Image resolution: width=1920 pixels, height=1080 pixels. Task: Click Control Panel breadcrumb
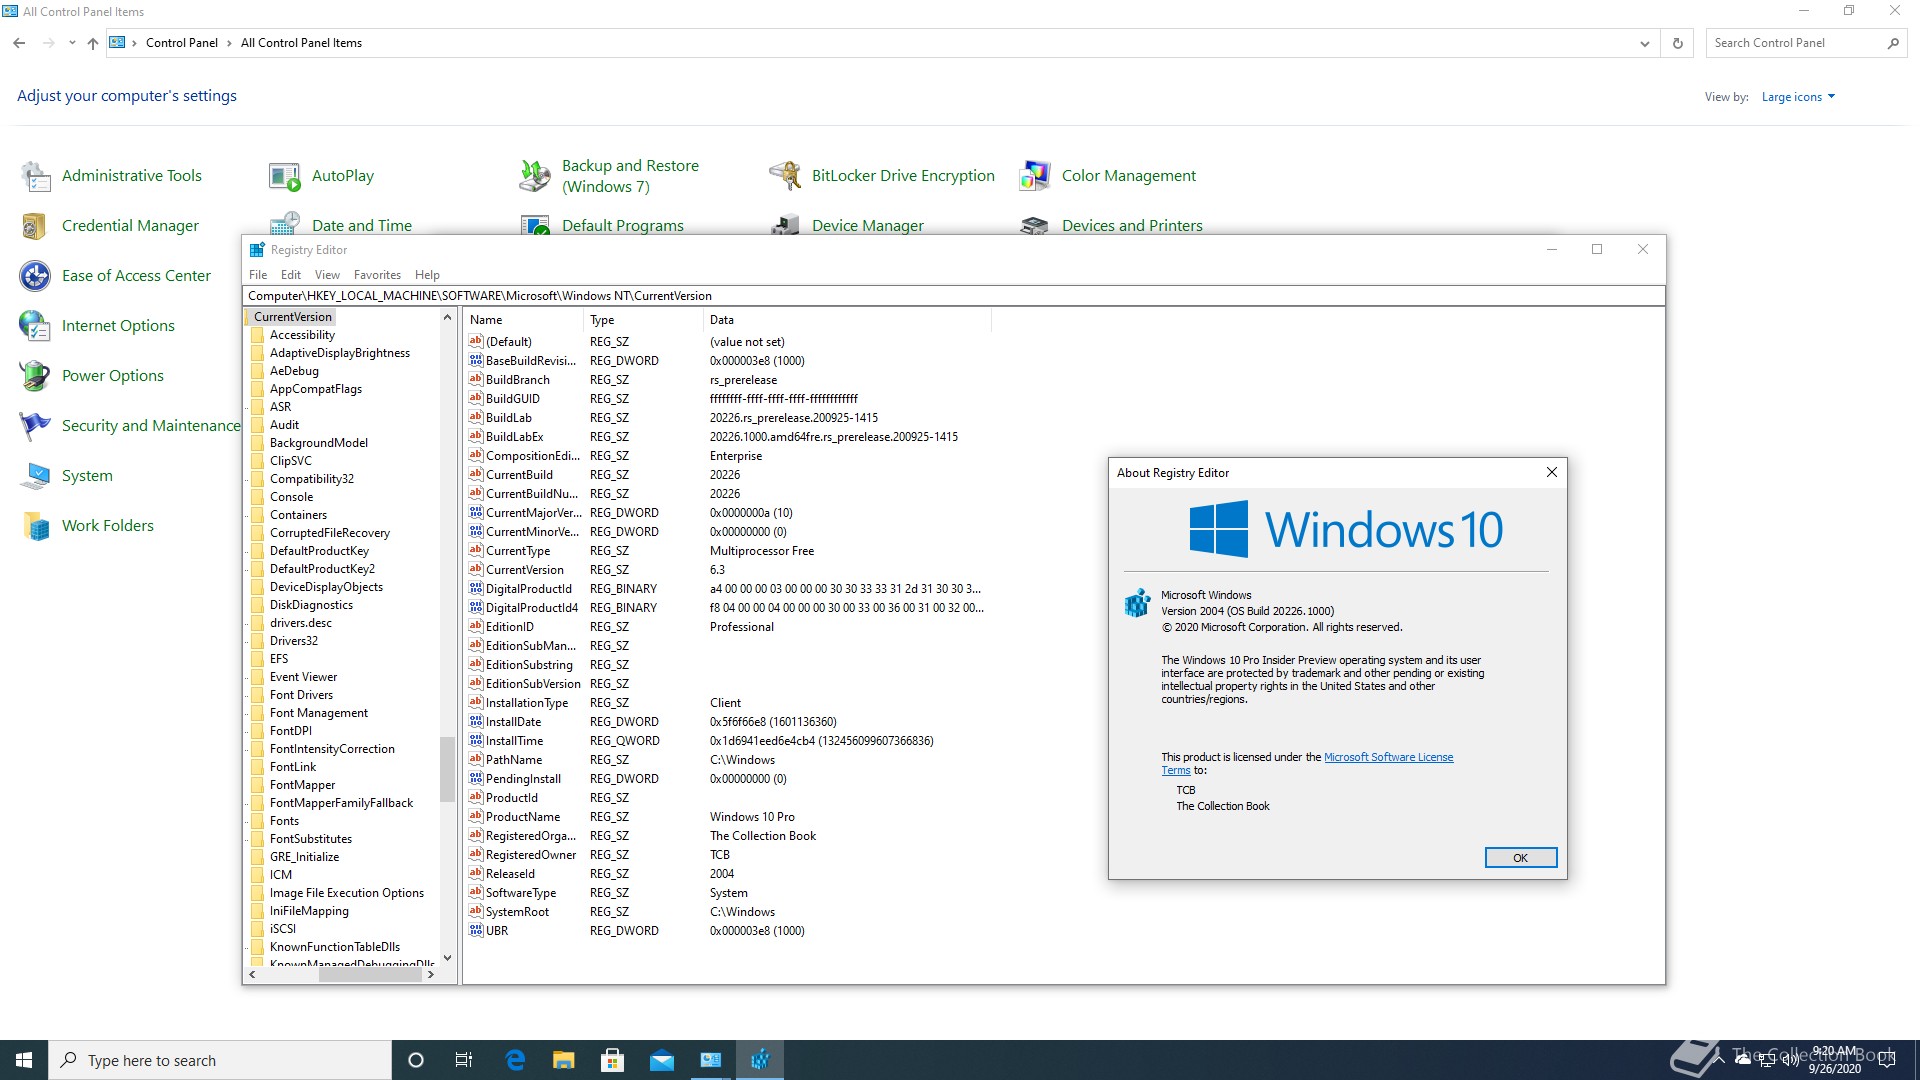point(182,43)
